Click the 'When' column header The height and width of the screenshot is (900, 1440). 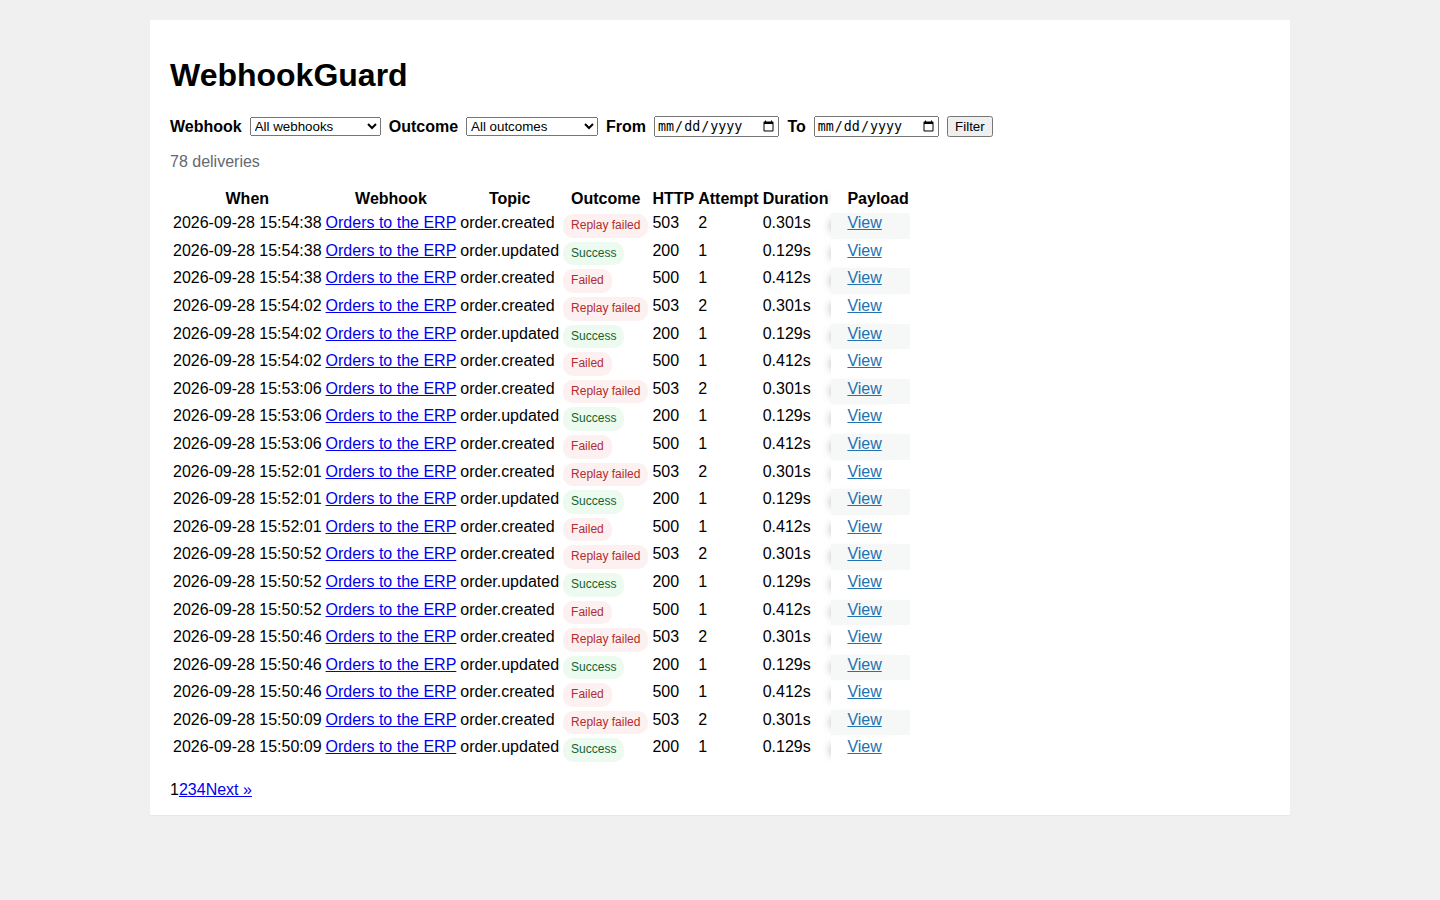[x=247, y=198]
